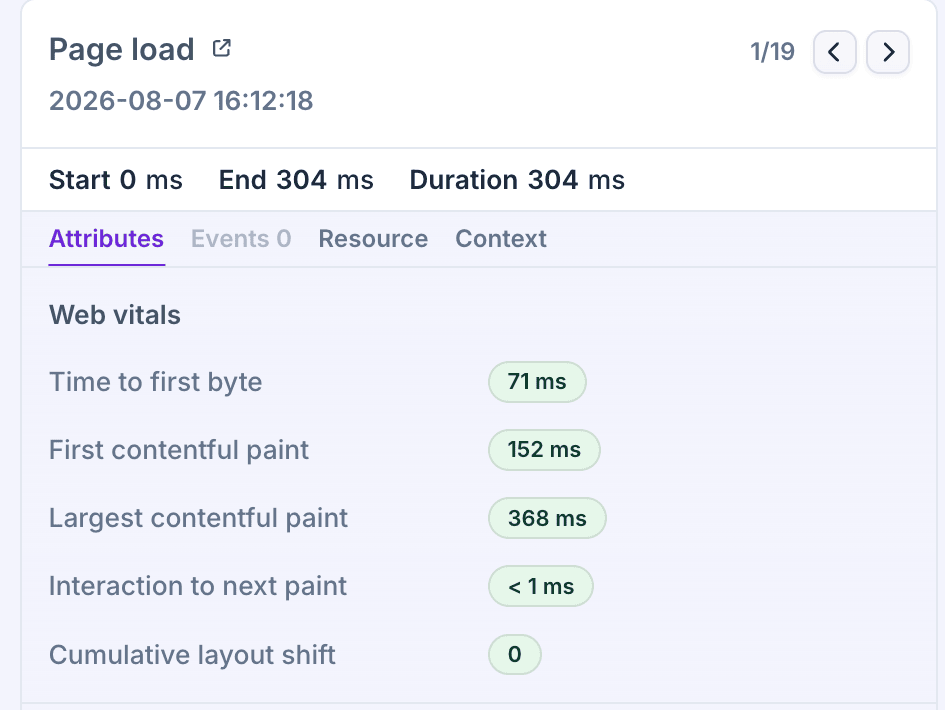Click the Duration 304 ms value

(517, 180)
